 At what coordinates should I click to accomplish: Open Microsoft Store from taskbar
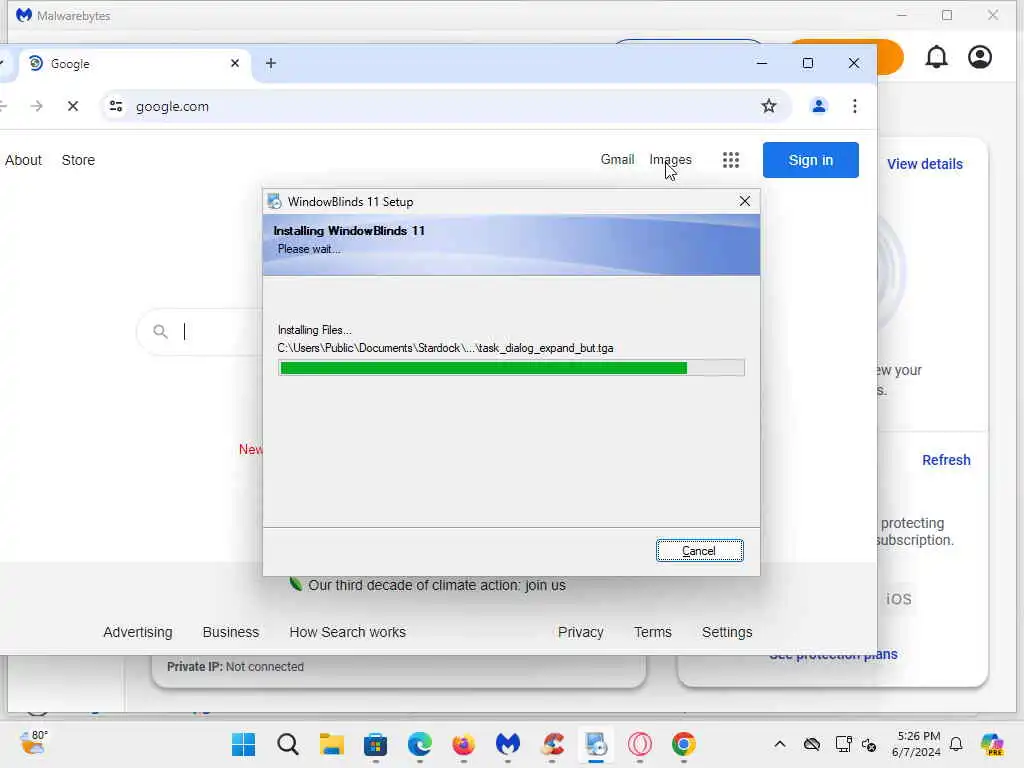tap(376, 744)
